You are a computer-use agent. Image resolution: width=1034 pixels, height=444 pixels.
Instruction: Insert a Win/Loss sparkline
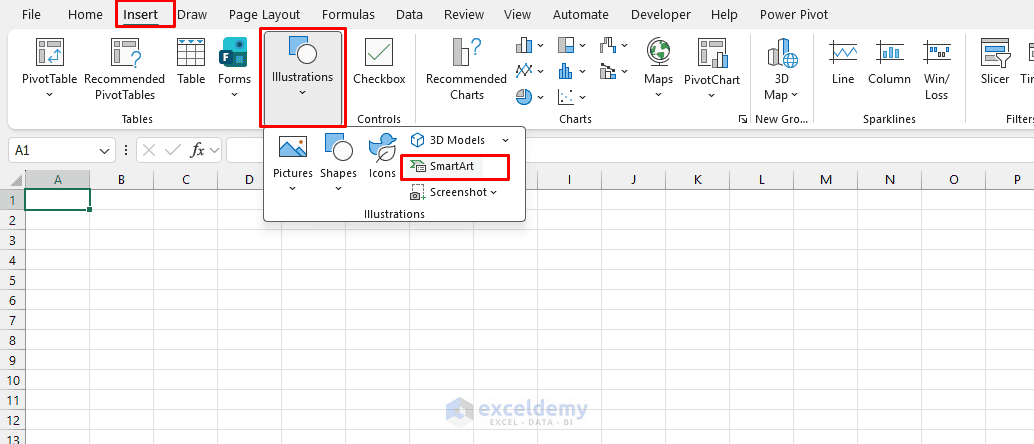tap(936, 68)
